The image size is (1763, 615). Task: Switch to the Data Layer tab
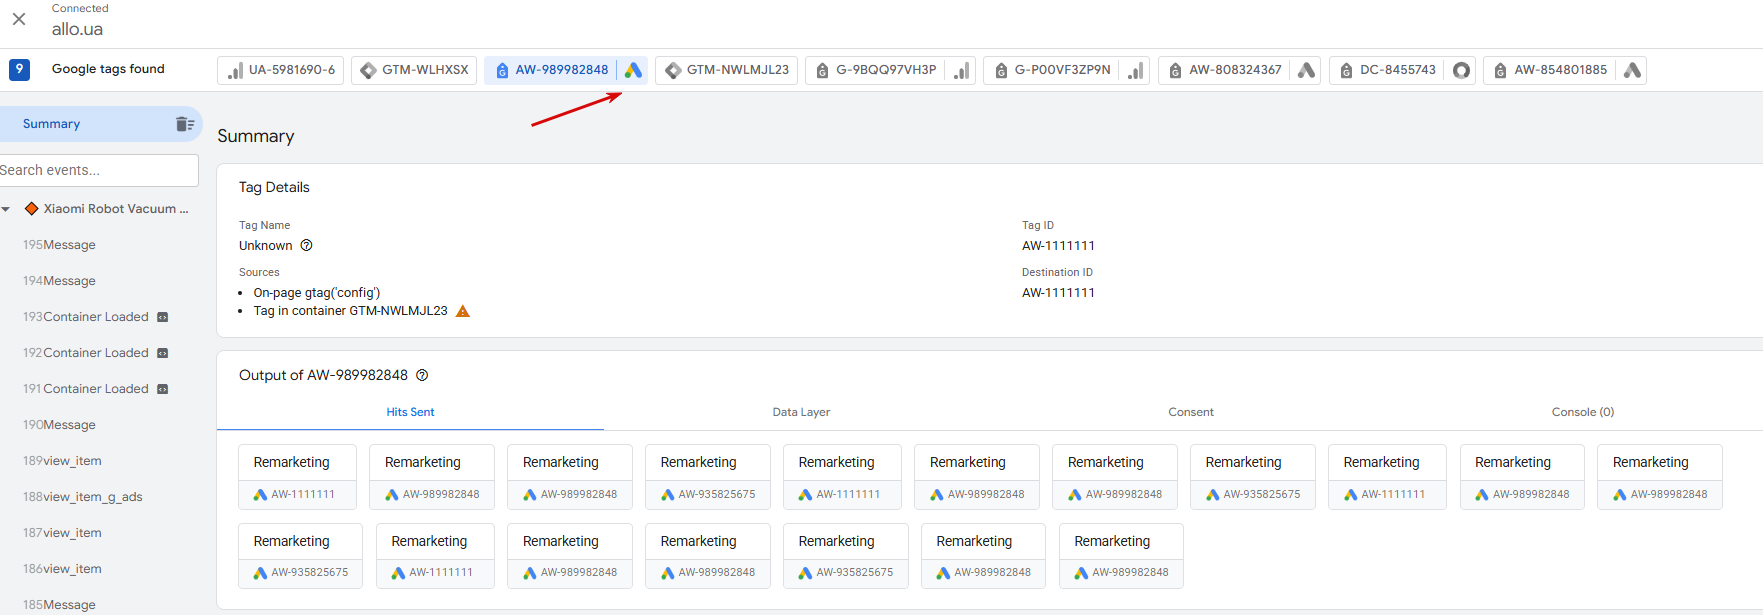801,412
